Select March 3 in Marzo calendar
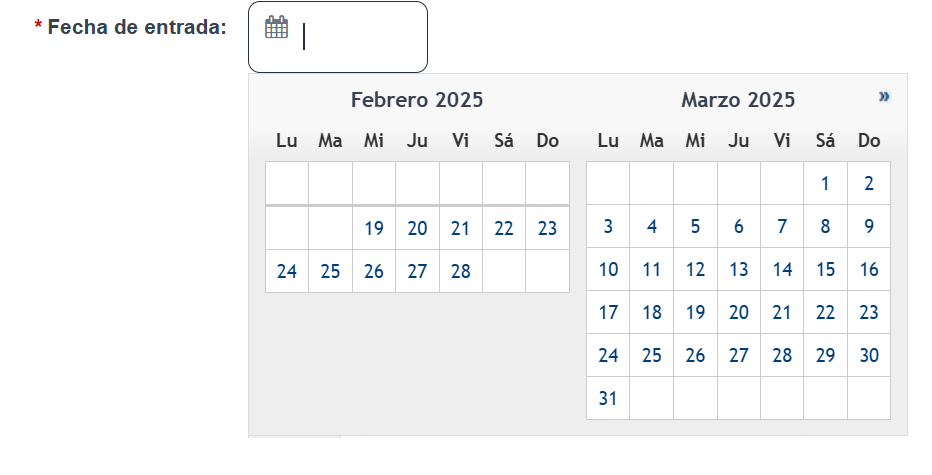This screenshot has width=932, height=475. [x=608, y=227]
